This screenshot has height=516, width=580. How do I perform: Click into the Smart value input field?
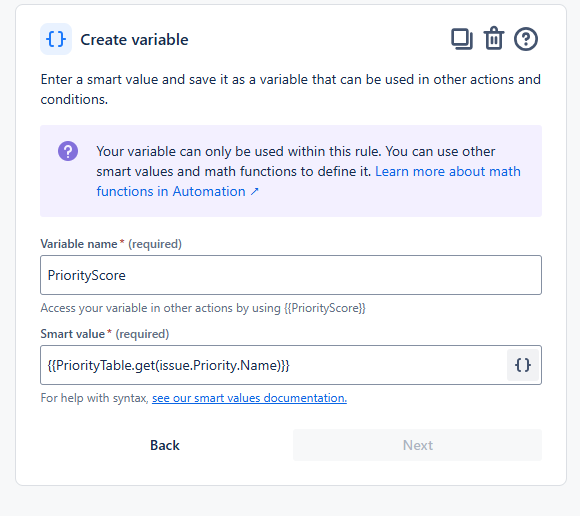click(x=273, y=365)
